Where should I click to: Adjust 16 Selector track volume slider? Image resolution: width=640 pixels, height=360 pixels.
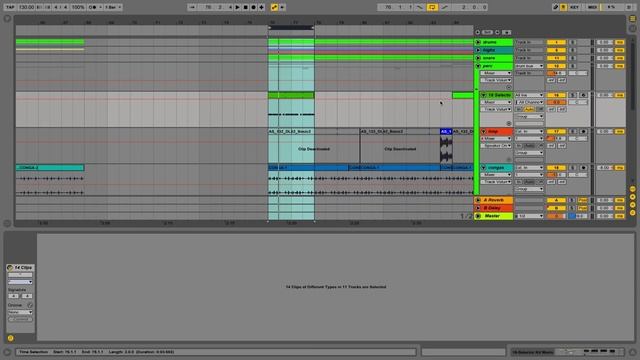coord(556,102)
